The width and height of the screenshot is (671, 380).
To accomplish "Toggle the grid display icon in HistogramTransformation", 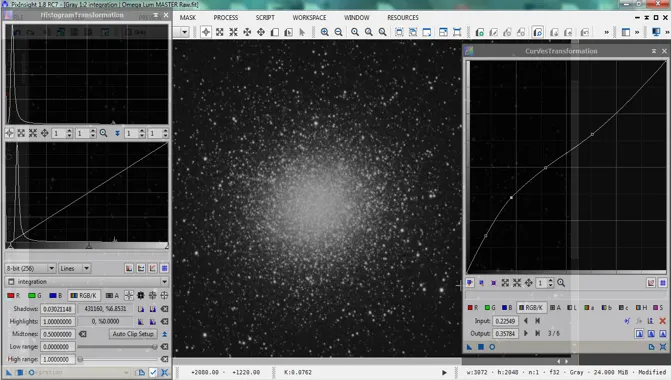I will click(164, 268).
